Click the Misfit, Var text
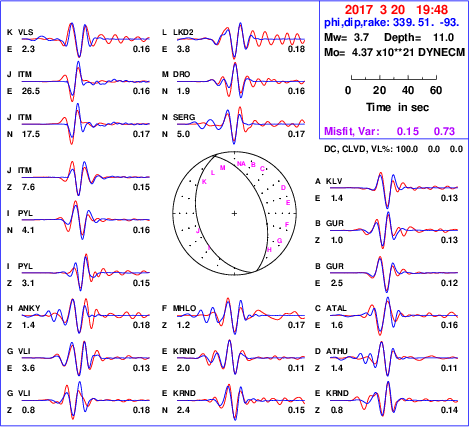Screen dimensions: 469x427 [351, 131]
